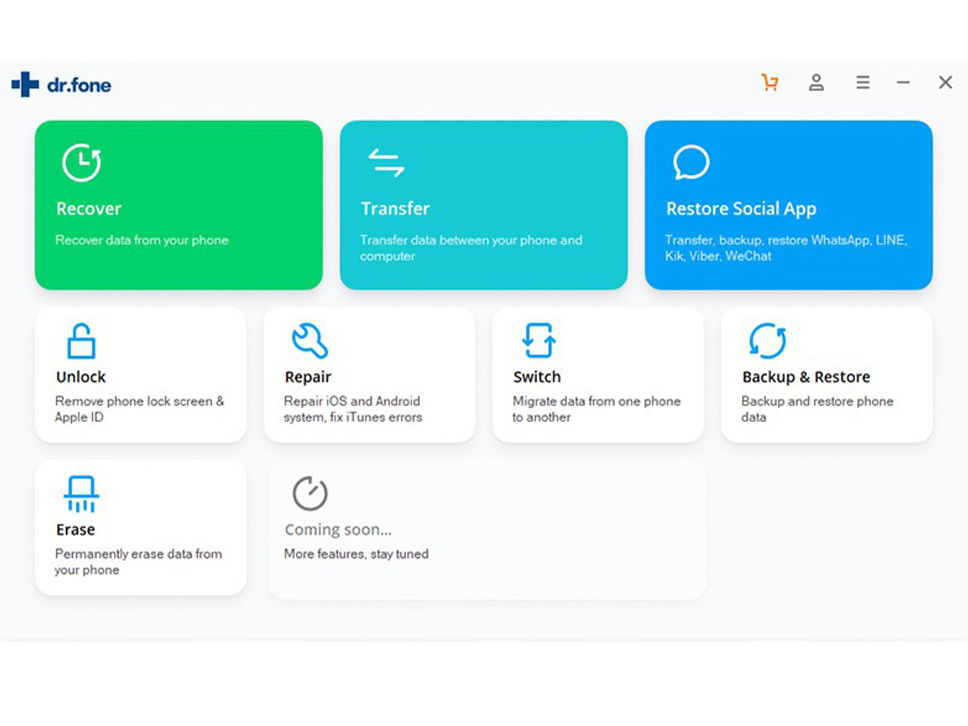
Task: Click the Erase shredder icon
Action: [81, 494]
